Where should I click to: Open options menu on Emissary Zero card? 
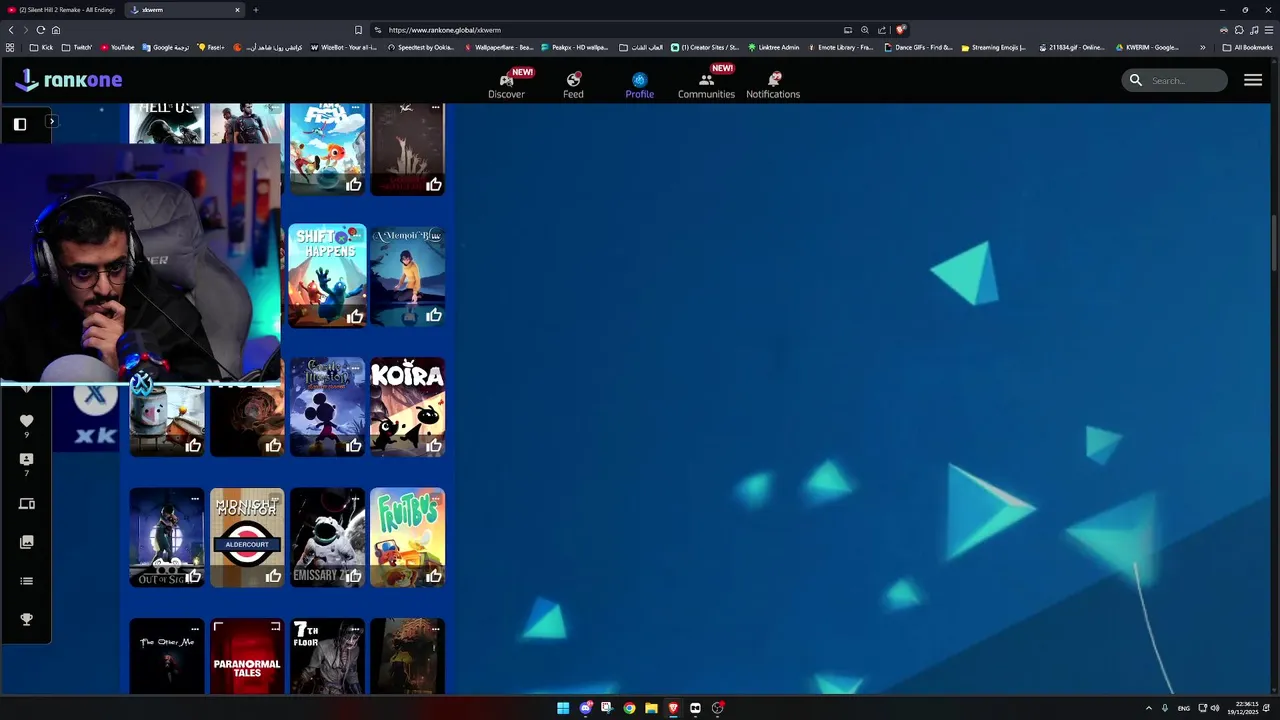[355, 498]
